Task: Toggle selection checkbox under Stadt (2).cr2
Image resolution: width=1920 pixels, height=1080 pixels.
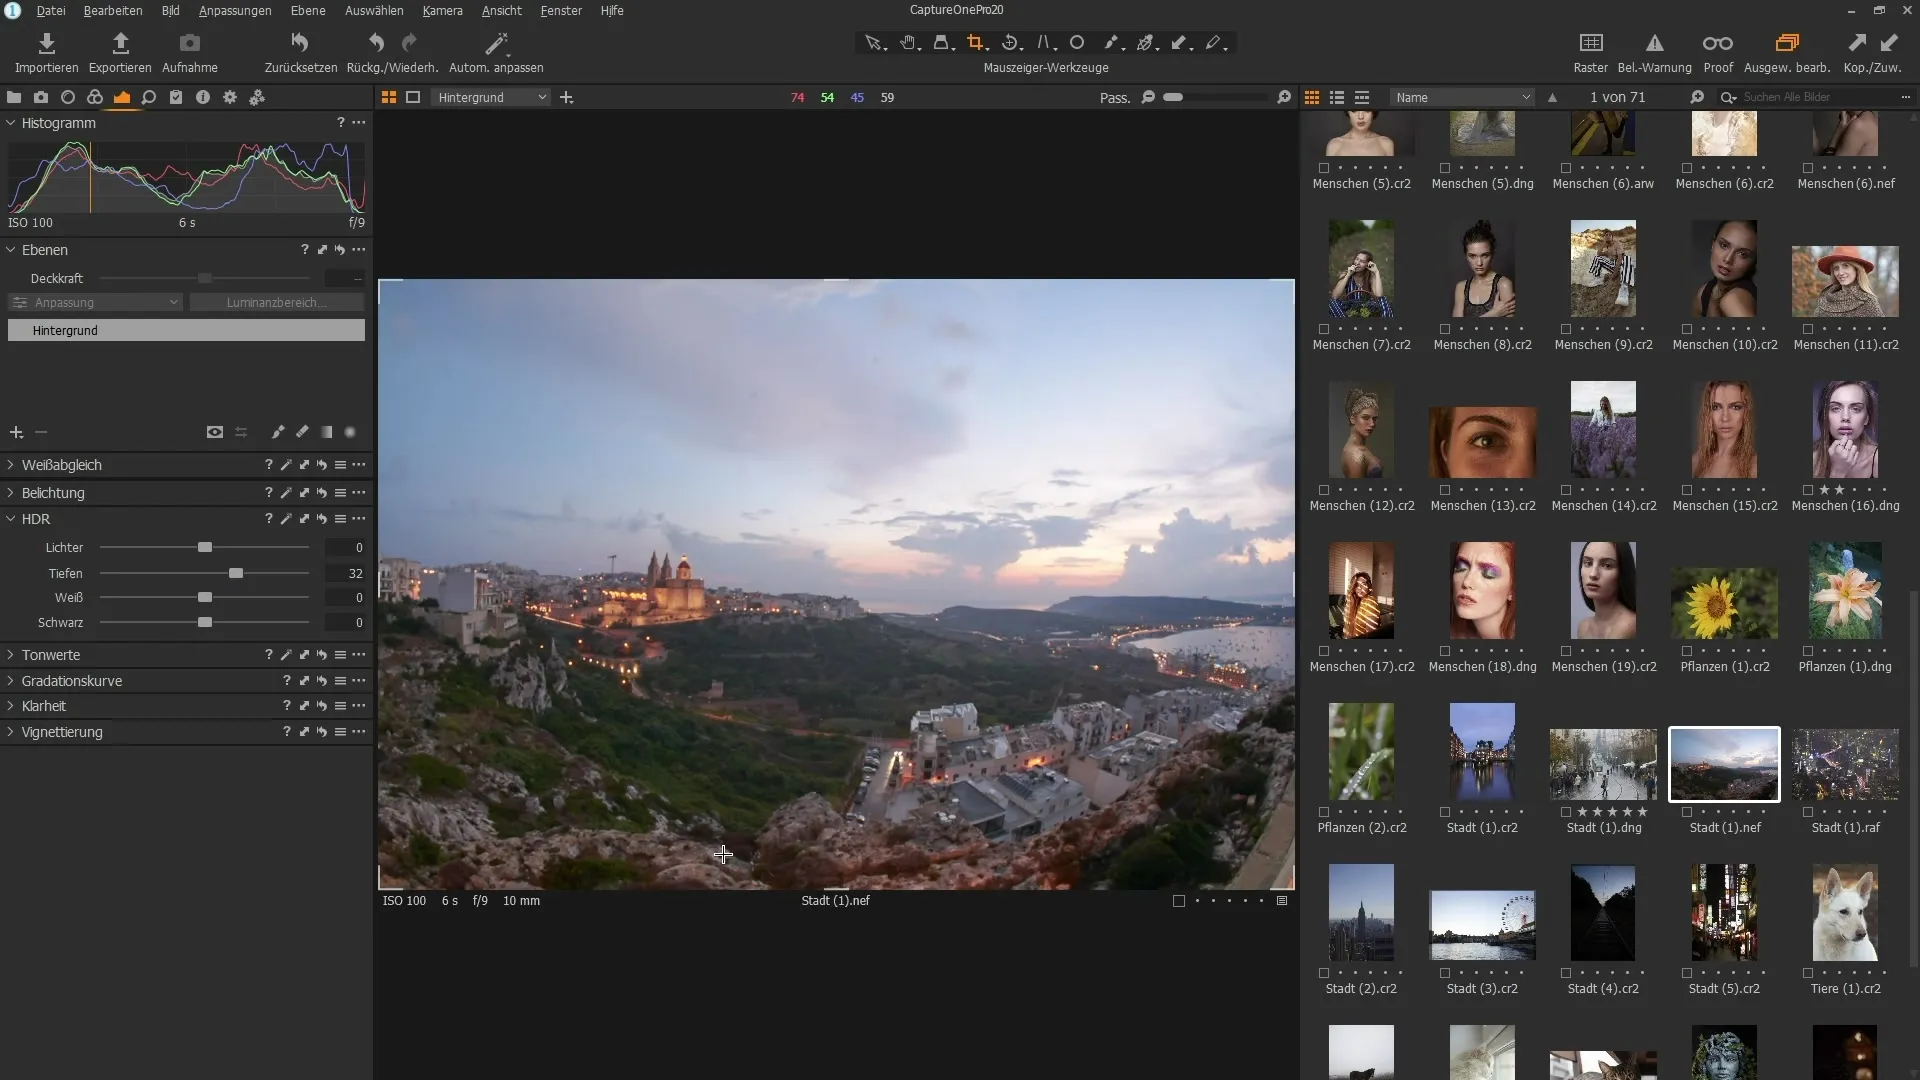Action: 1324,973
